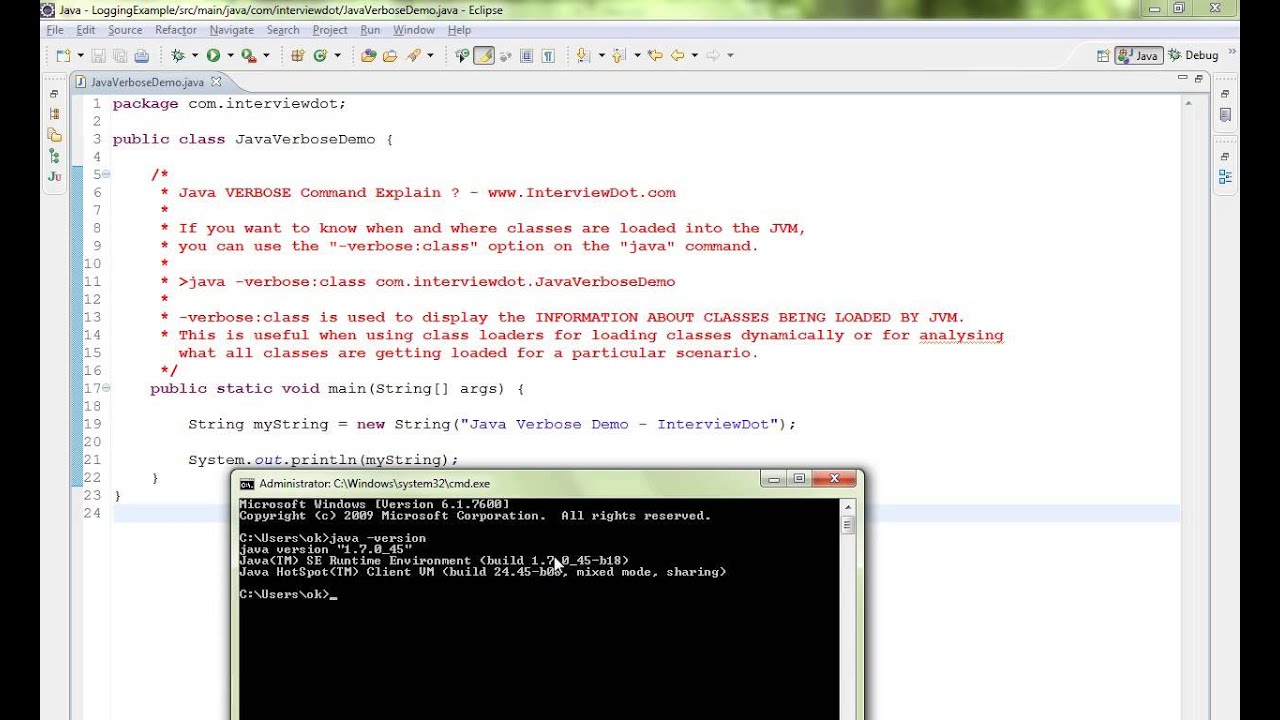Toggle Mark Occurrences highlighter icon
The image size is (1280, 720).
(x=484, y=56)
